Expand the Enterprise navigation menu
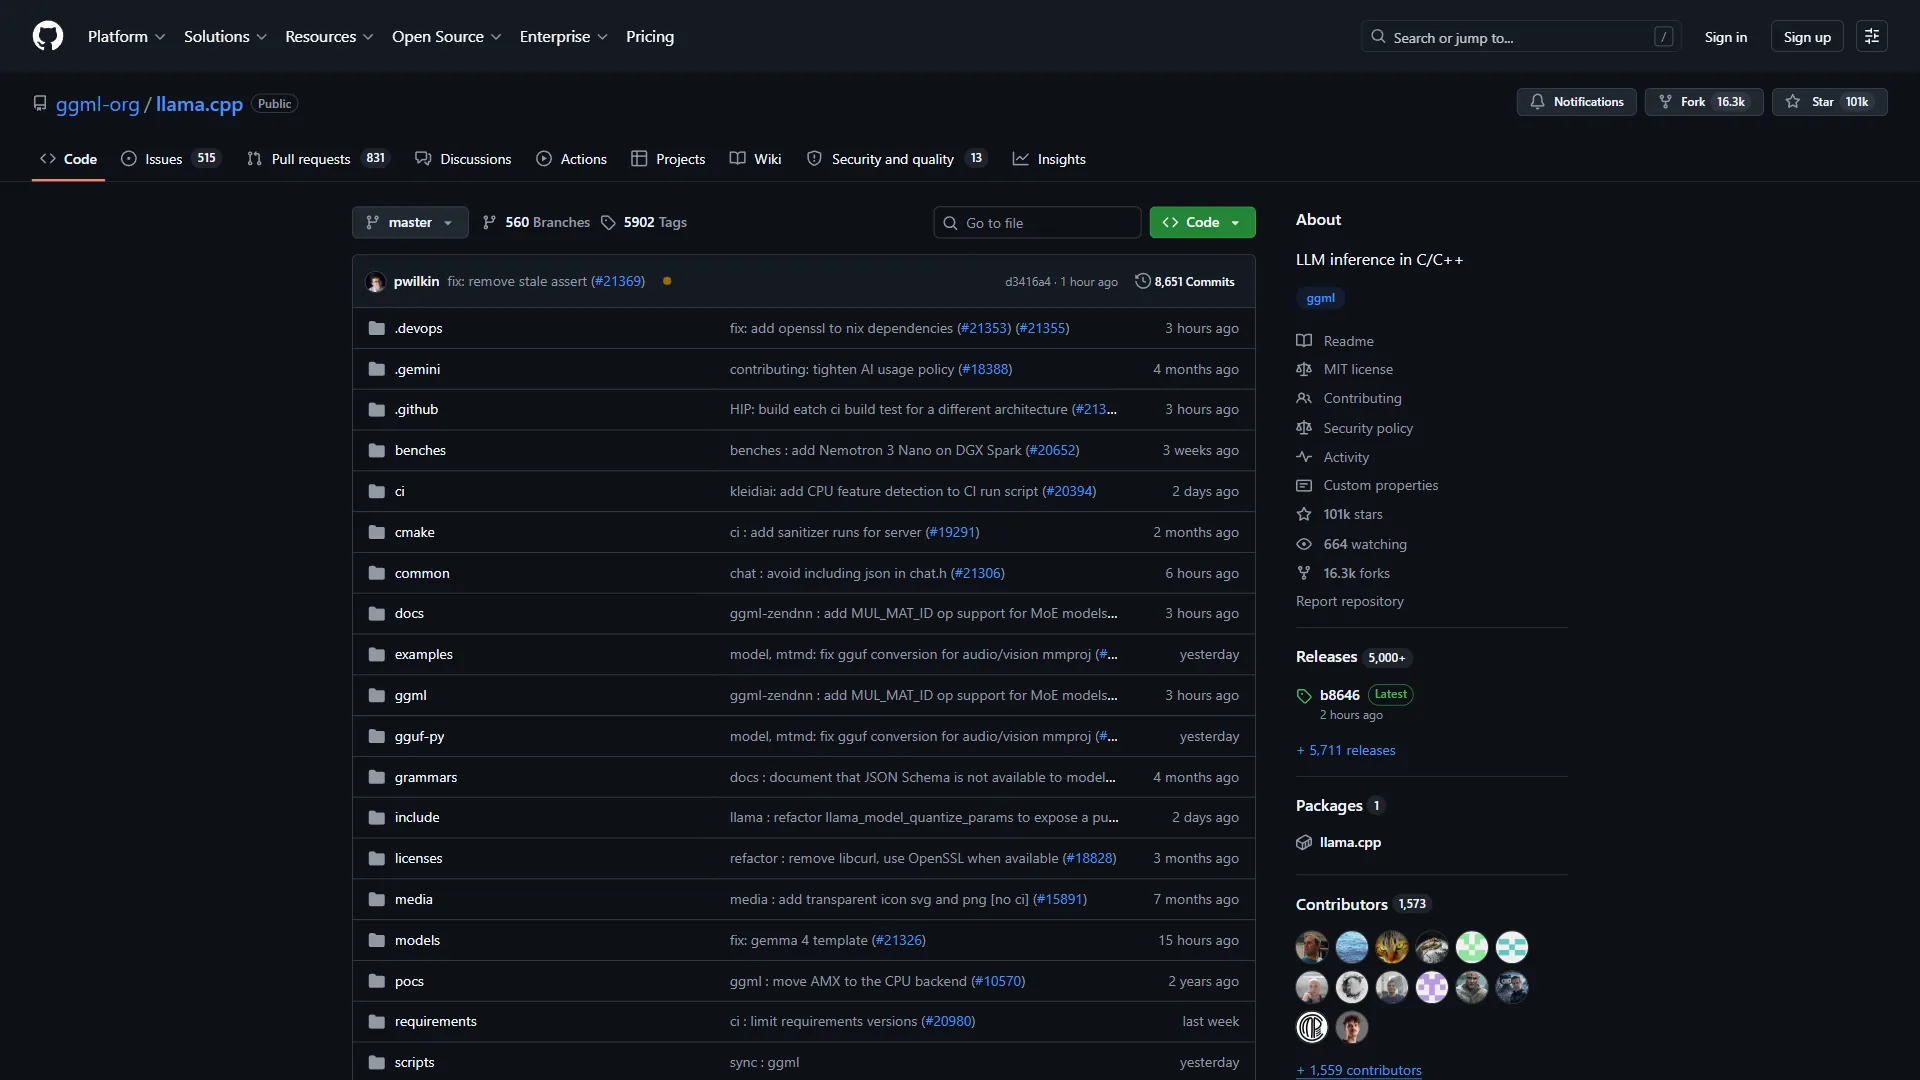Viewport: 1920px width, 1080px height. [x=563, y=36]
